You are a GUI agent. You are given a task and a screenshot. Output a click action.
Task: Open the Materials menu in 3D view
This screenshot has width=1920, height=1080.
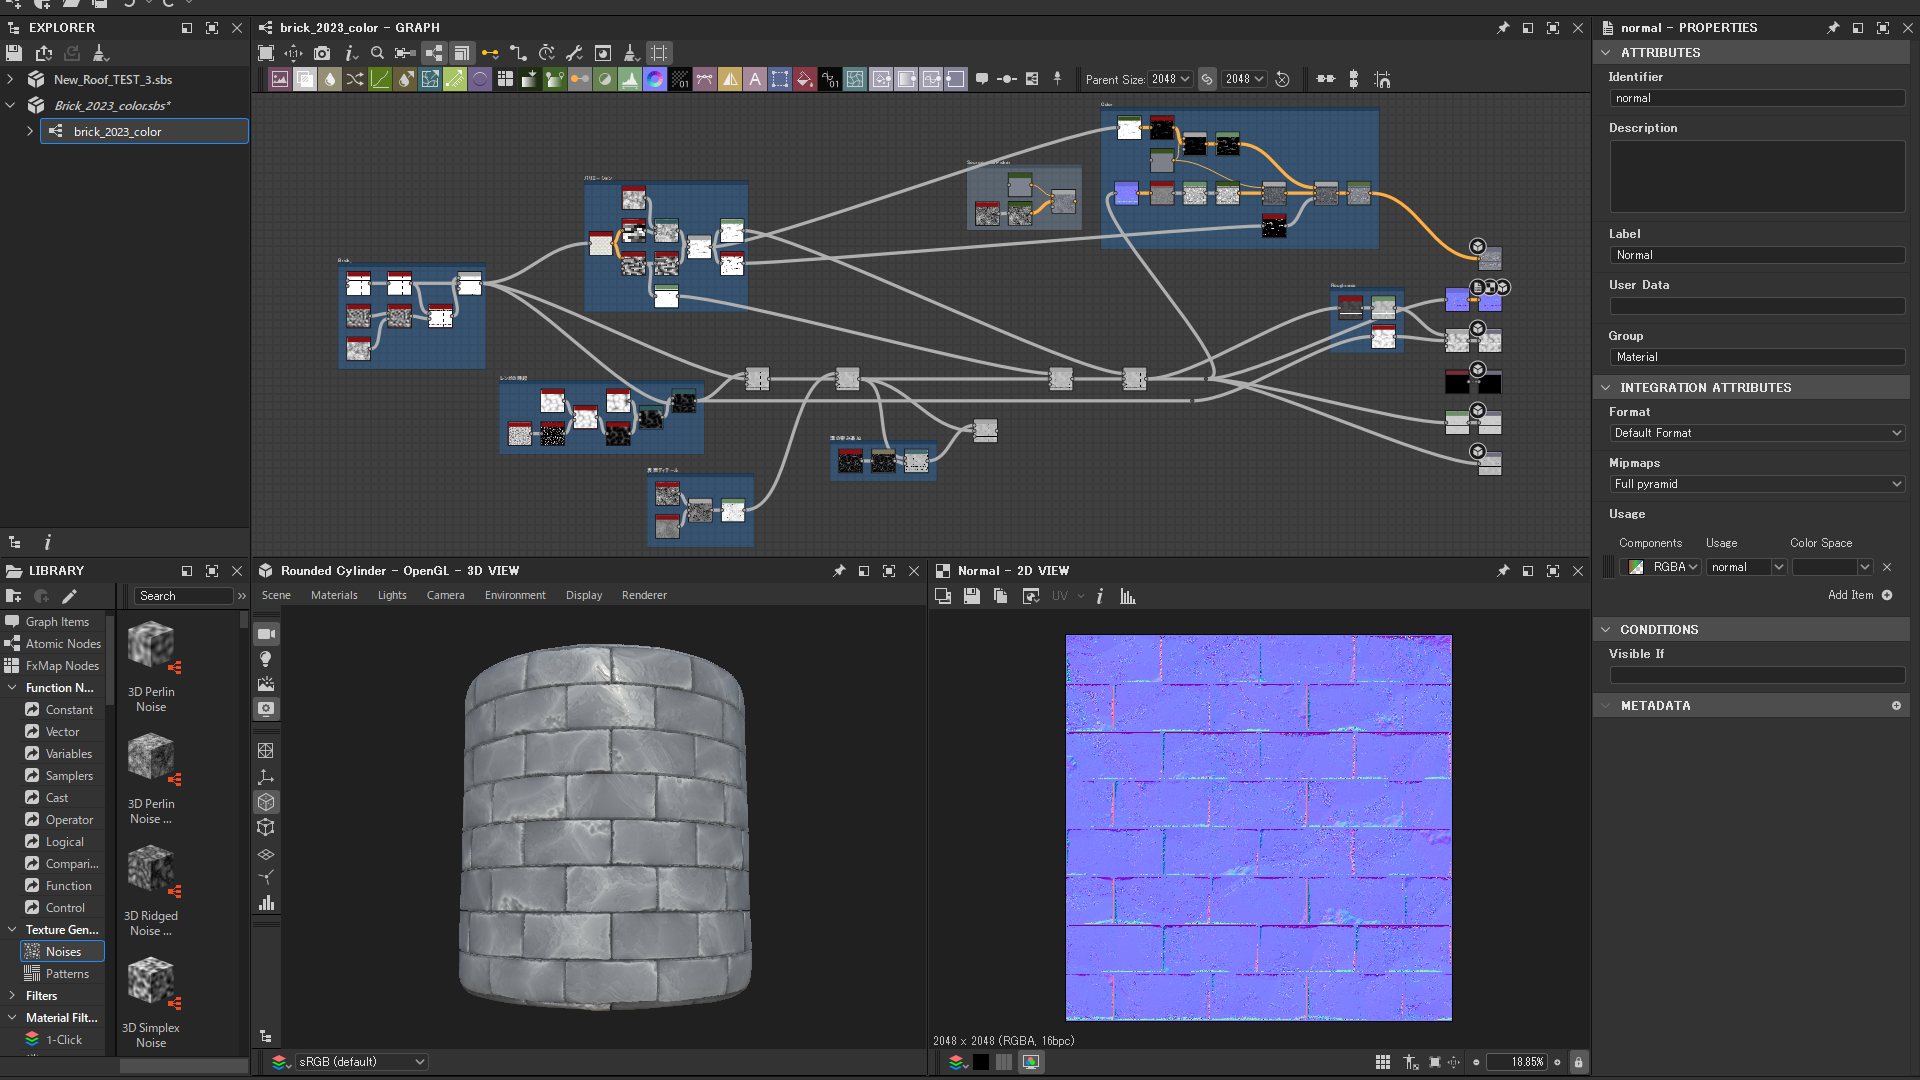coord(334,595)
